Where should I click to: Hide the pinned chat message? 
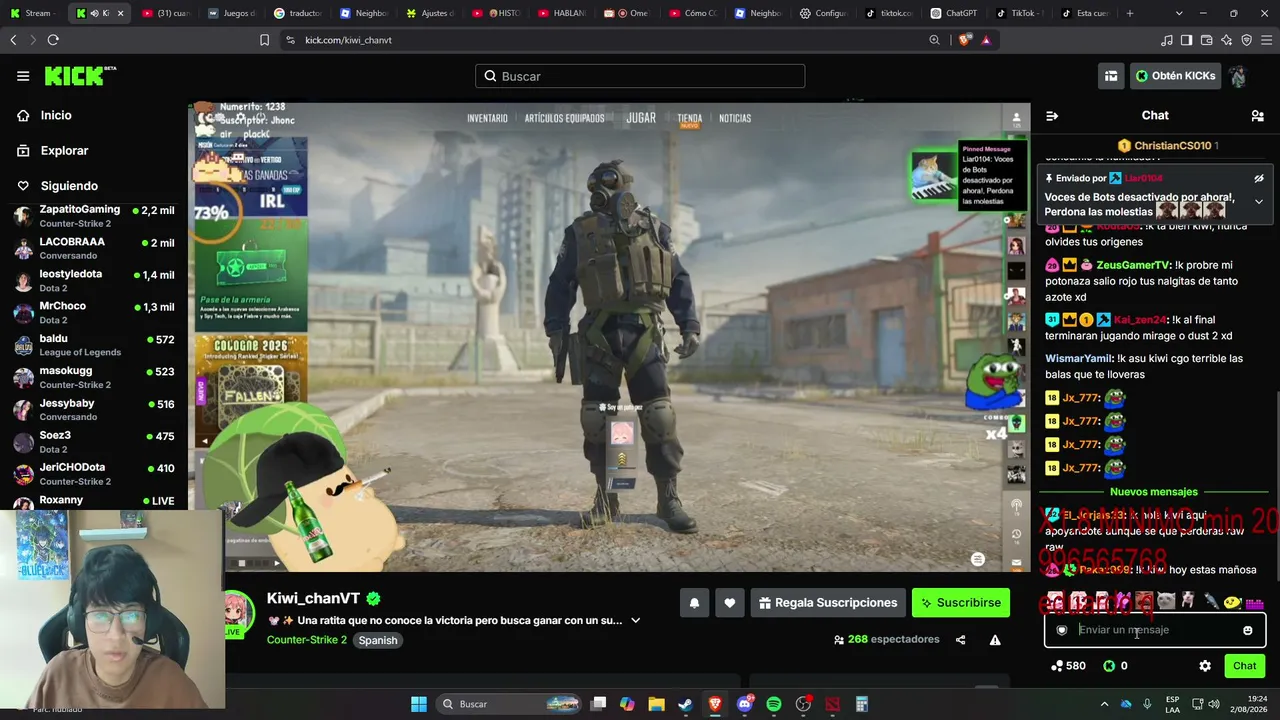[x=1259, y=179]
